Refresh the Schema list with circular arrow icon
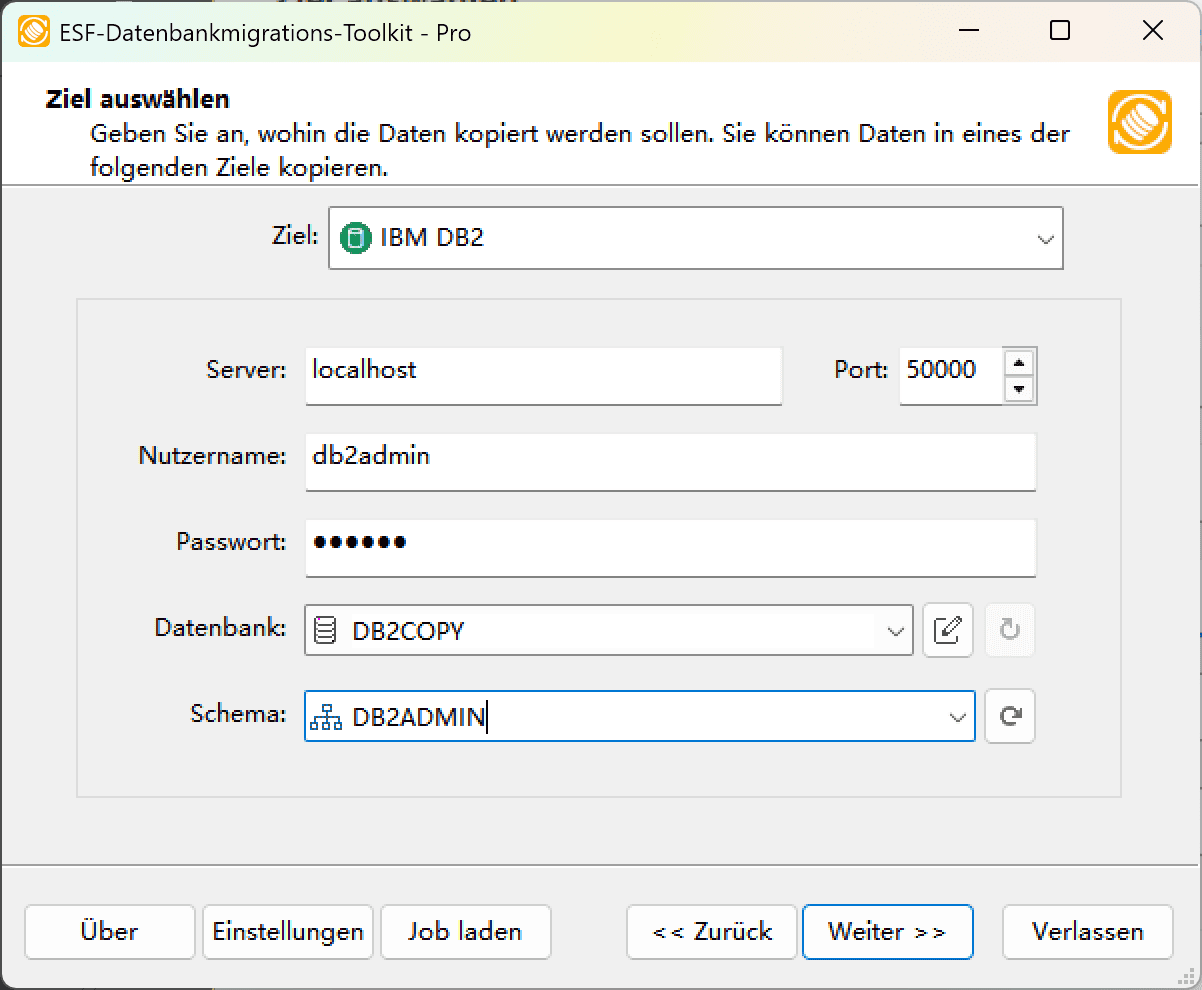 (1010, 716)
